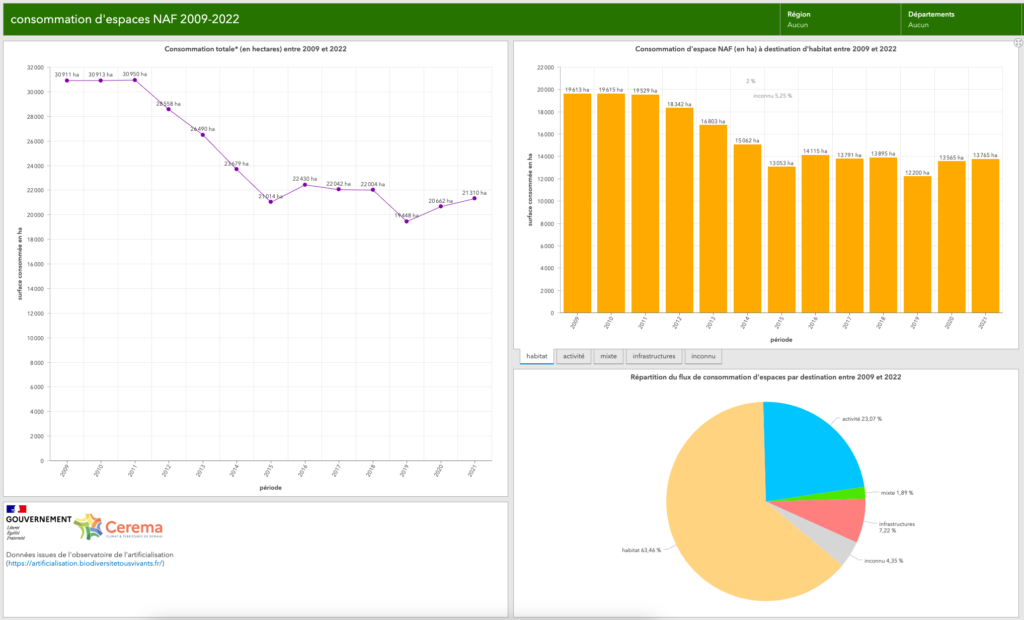Click the Cerema logo
The height and width of the screenshot is (620, 1024).
pyautogui.click(x=119, y=526)
